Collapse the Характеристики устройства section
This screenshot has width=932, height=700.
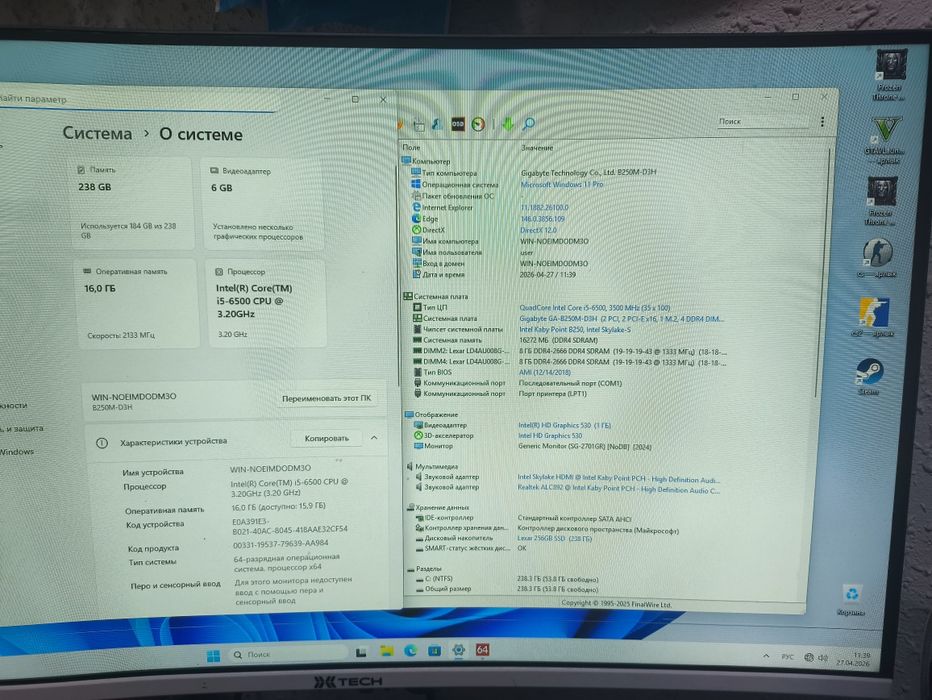pyautogui.click(x=374, y=438)
